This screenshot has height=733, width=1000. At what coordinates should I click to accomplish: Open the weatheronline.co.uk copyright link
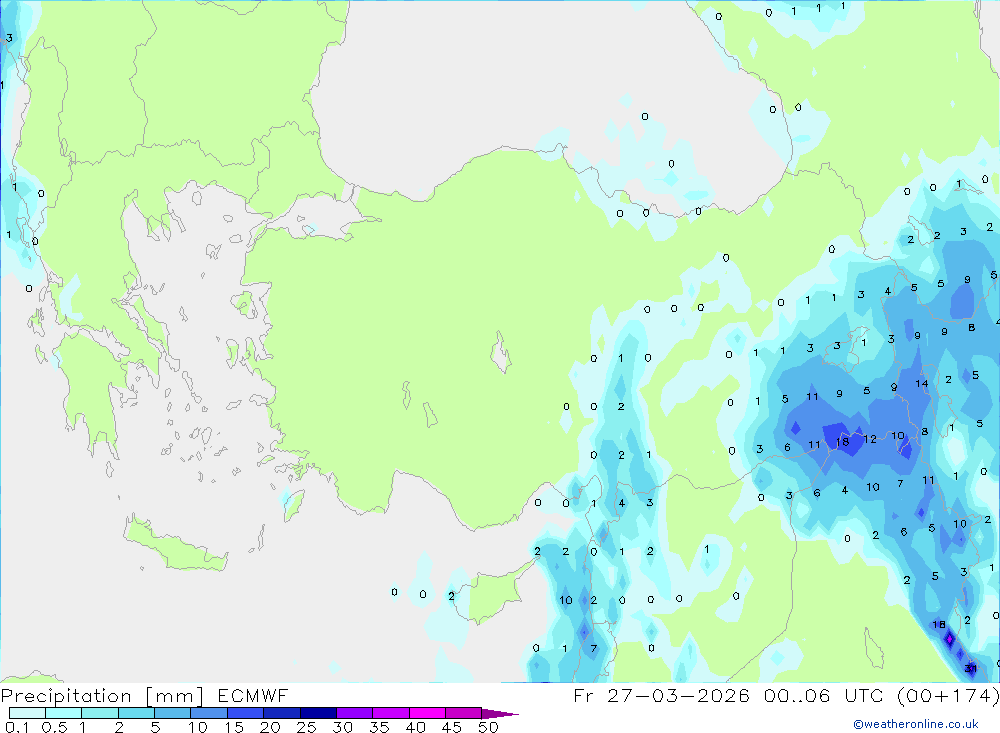[x=916, y=724]
